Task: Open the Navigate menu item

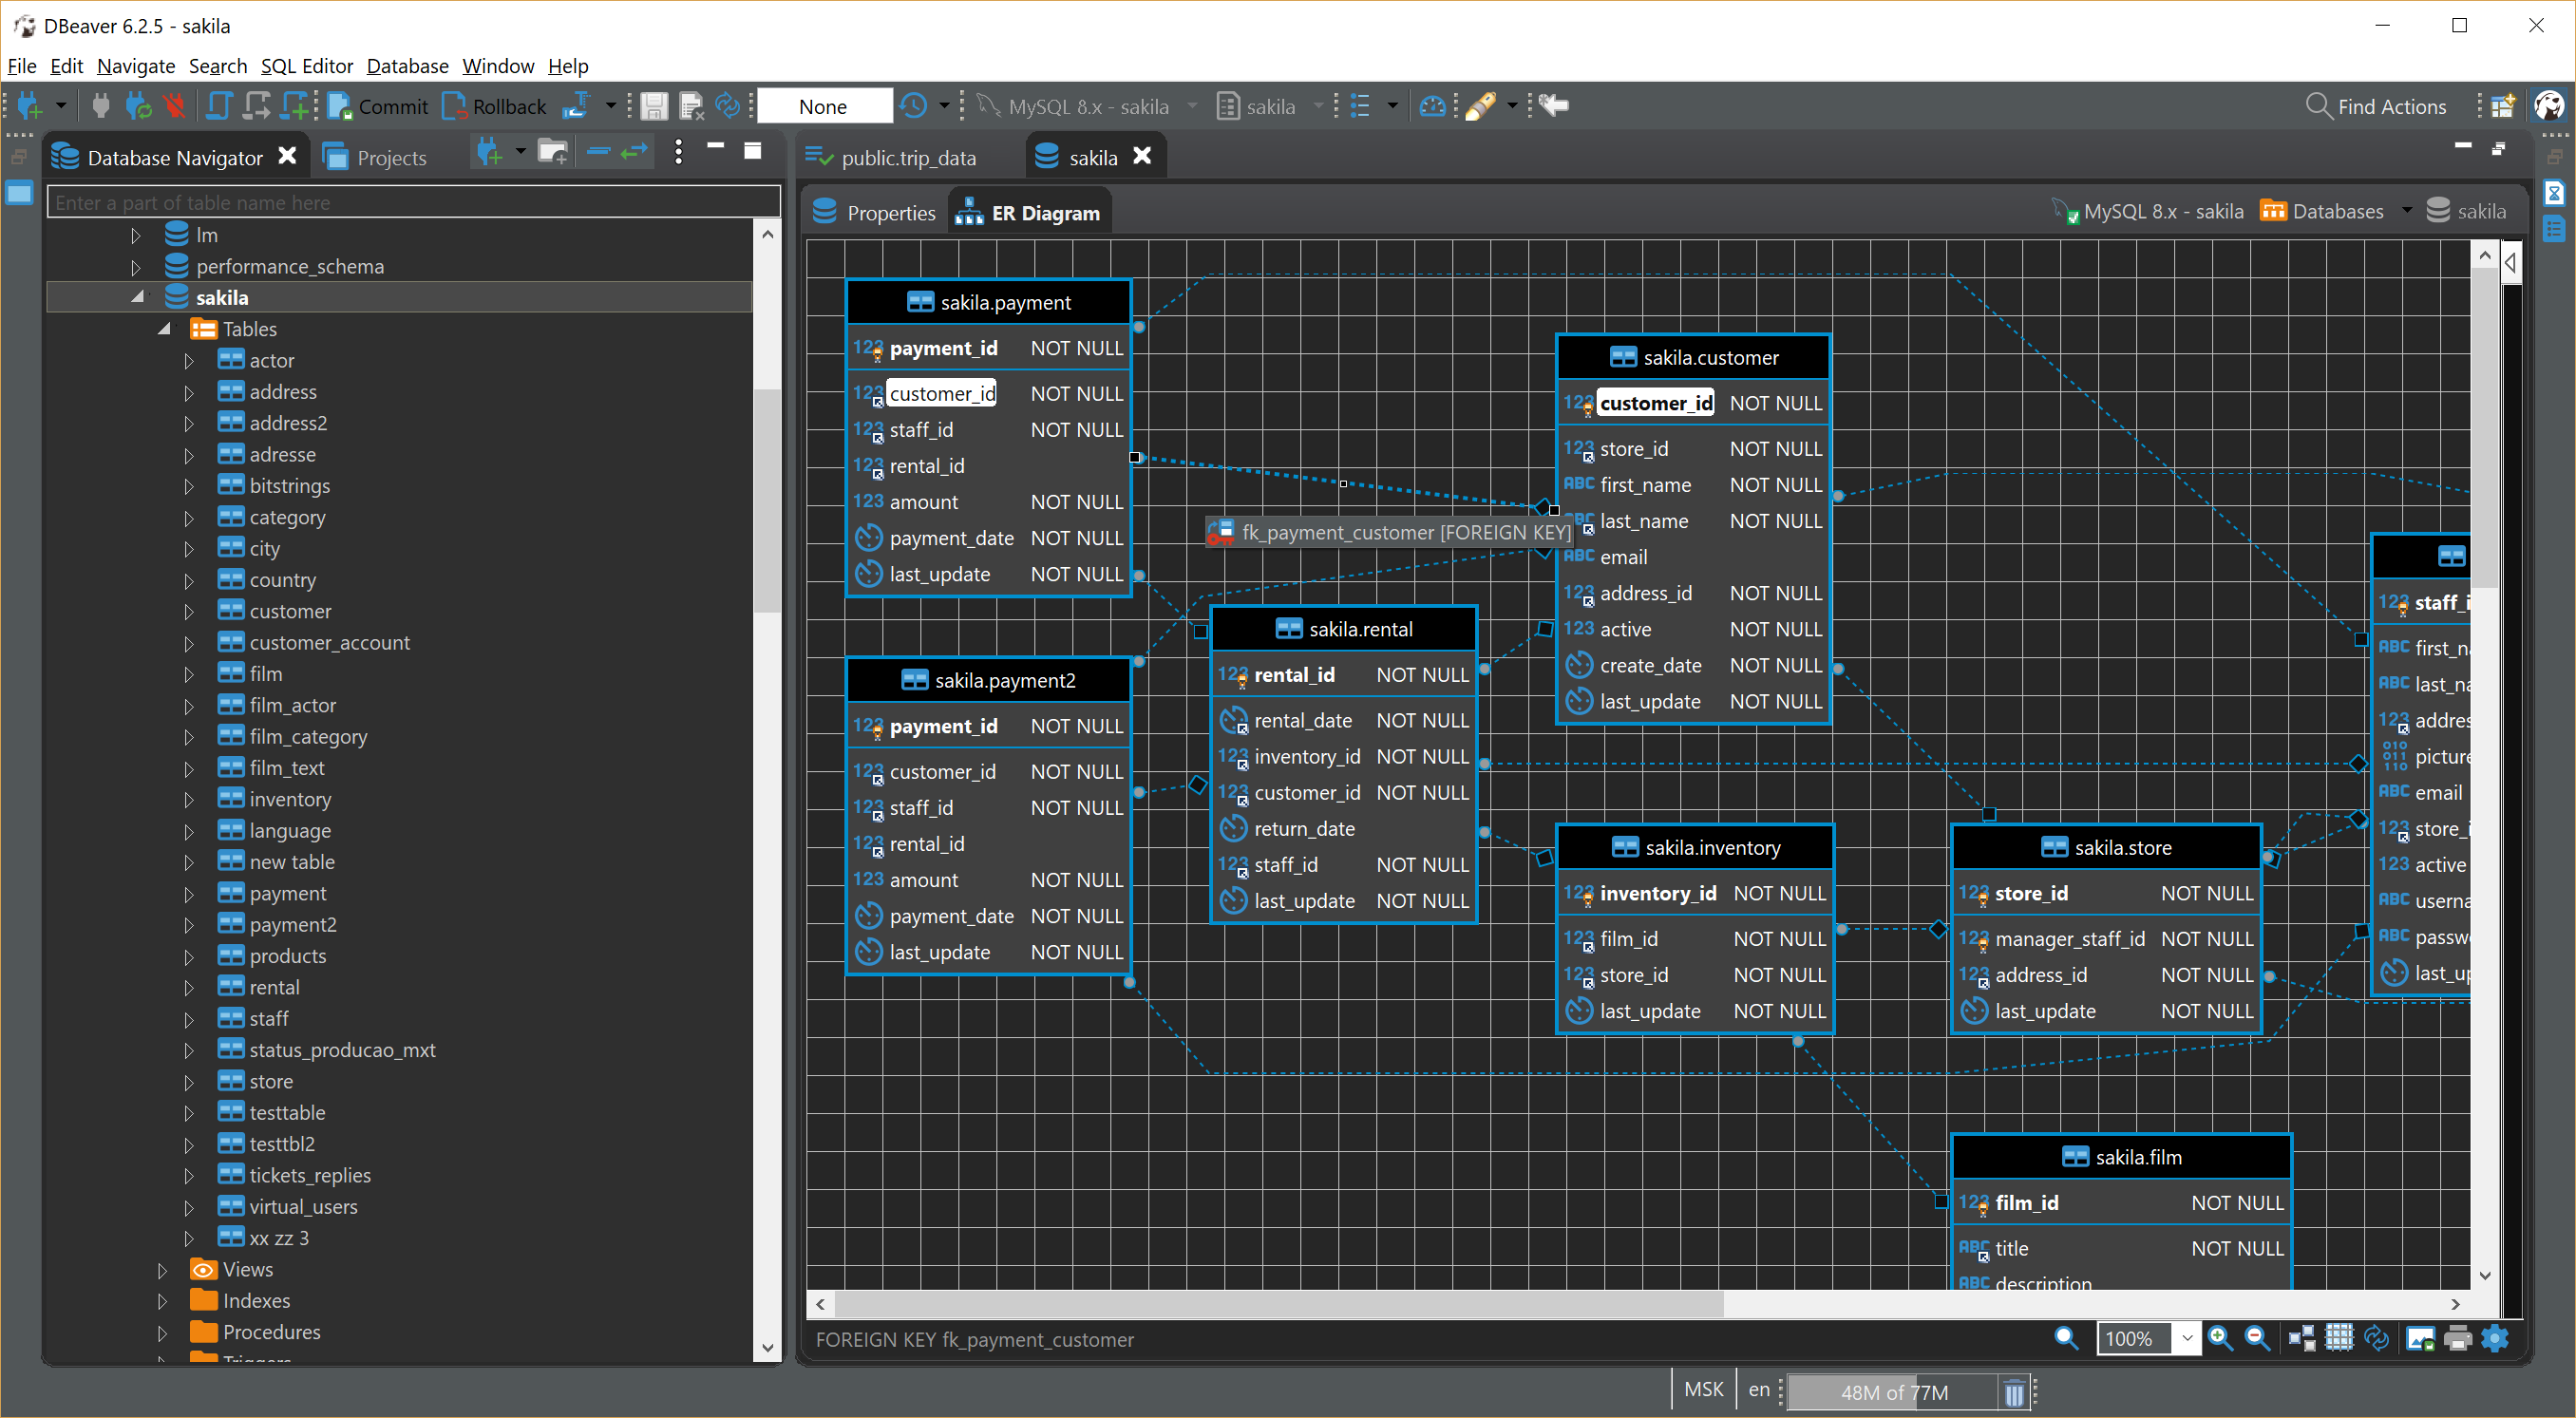Action: (136, 65)
